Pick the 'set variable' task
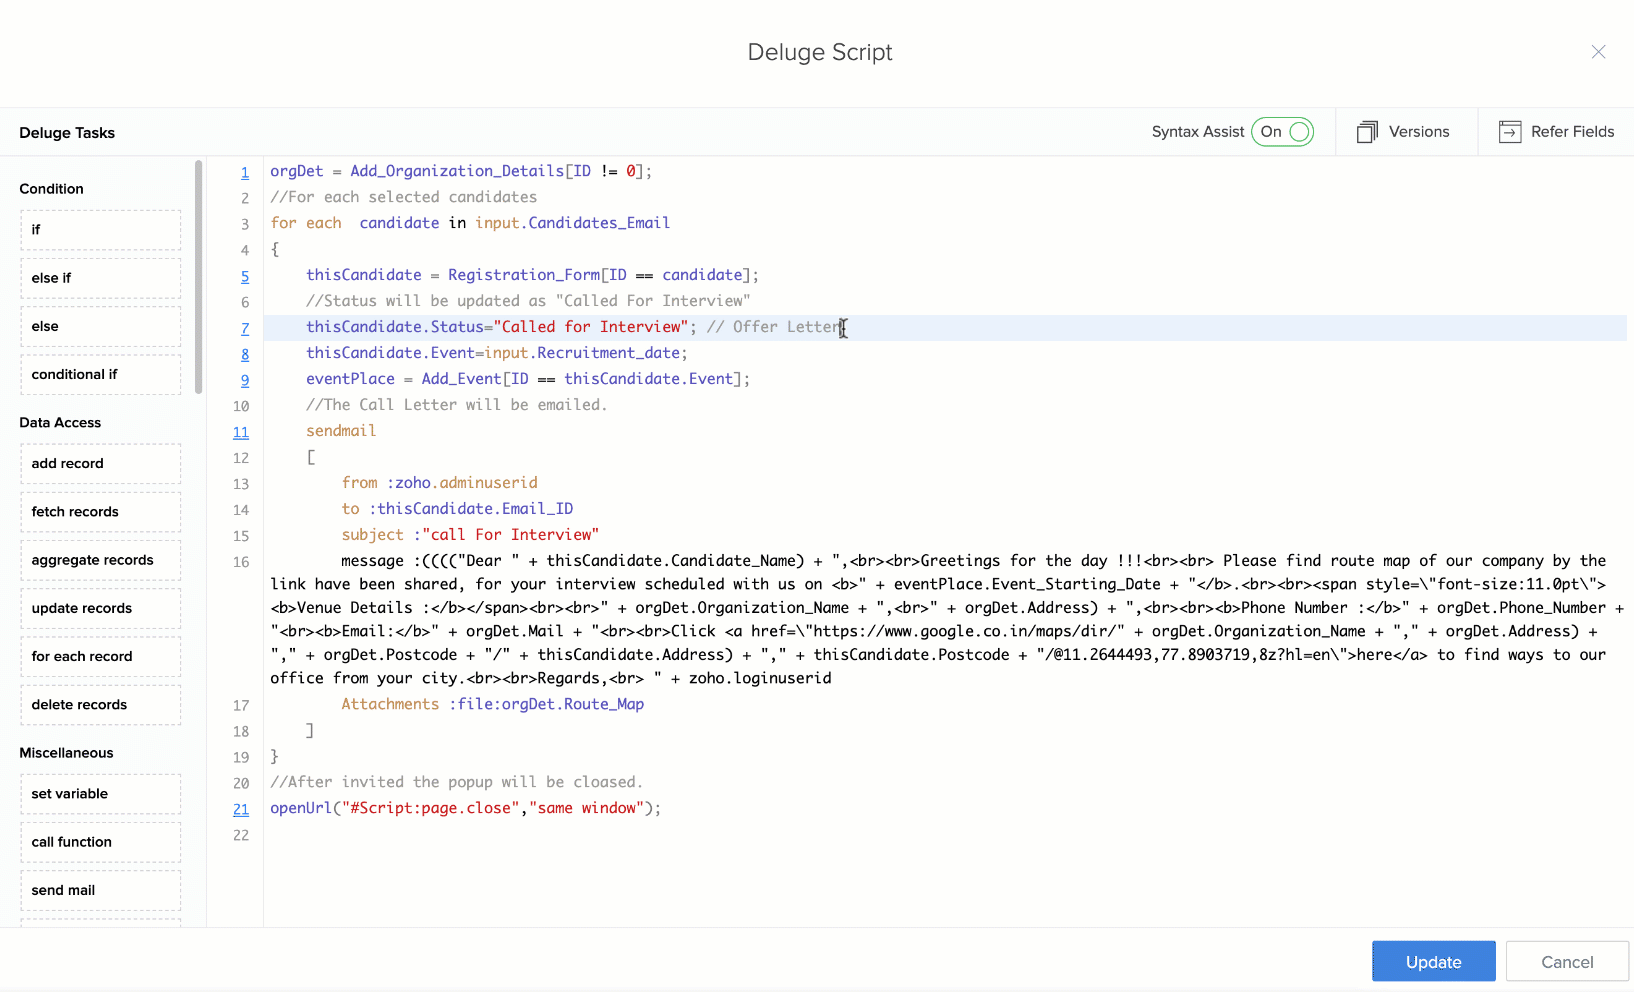1634x992 pixels. 100,794
